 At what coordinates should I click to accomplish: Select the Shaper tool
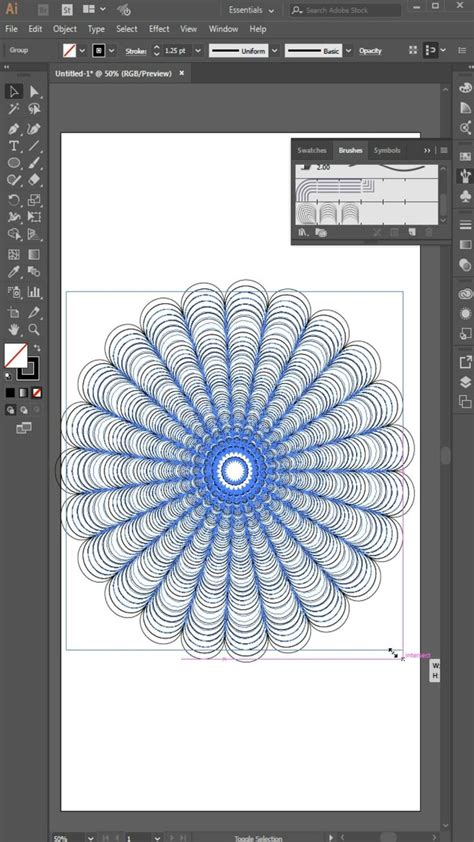[14, 180]
